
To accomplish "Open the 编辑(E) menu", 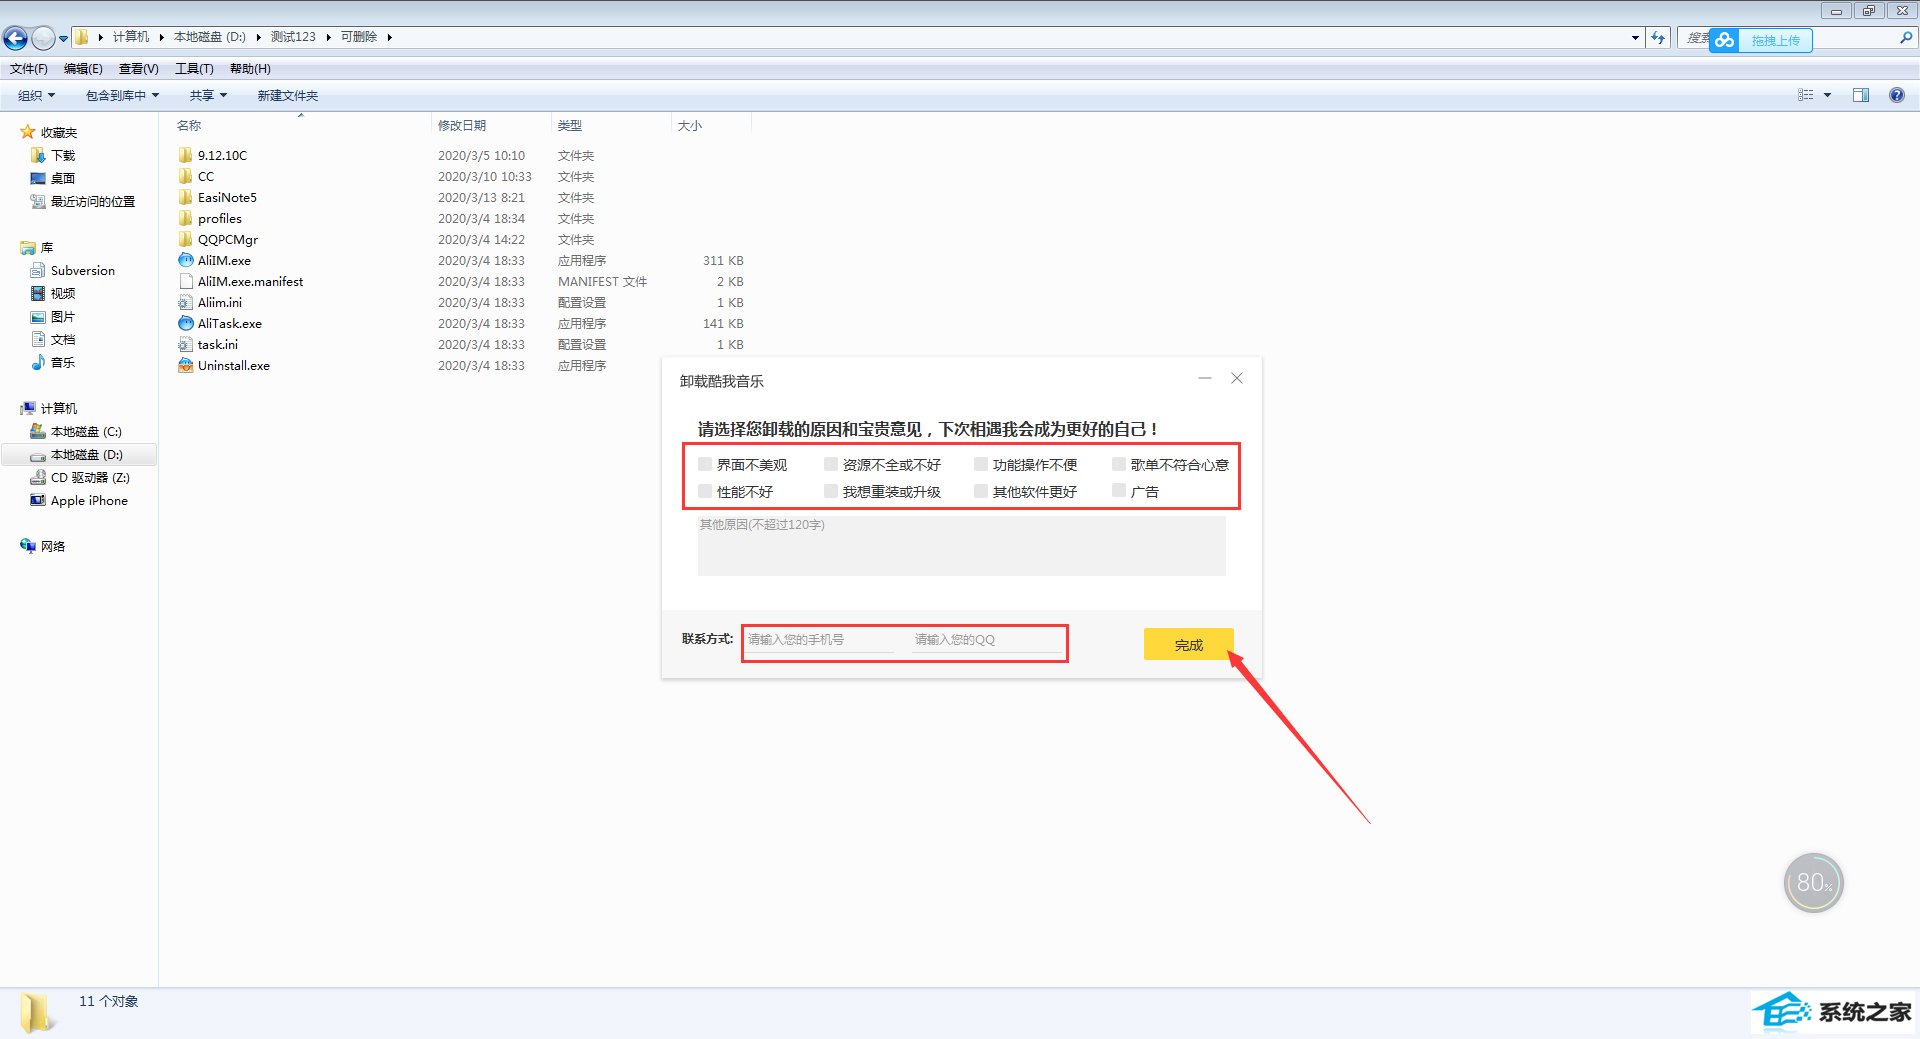I will 83,68.
